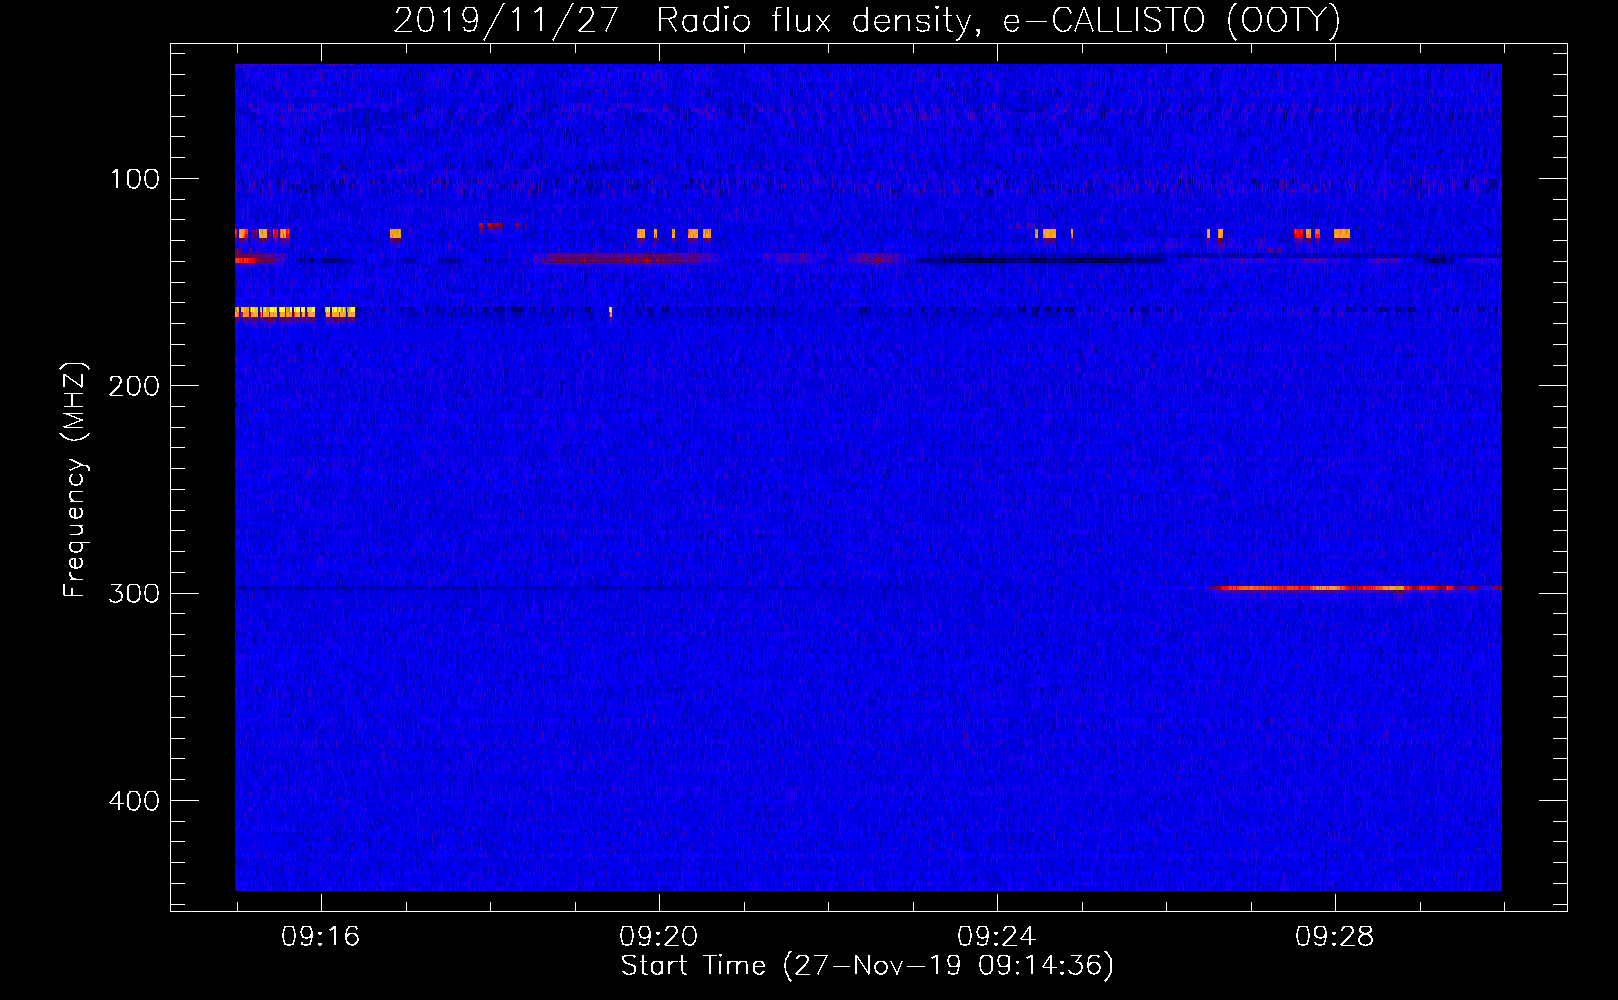Select the plot title mentioning e-CALLISTO (OOTY)
The height and width of the screenshot is (1000, 1618).
click(x=867, y=20)
